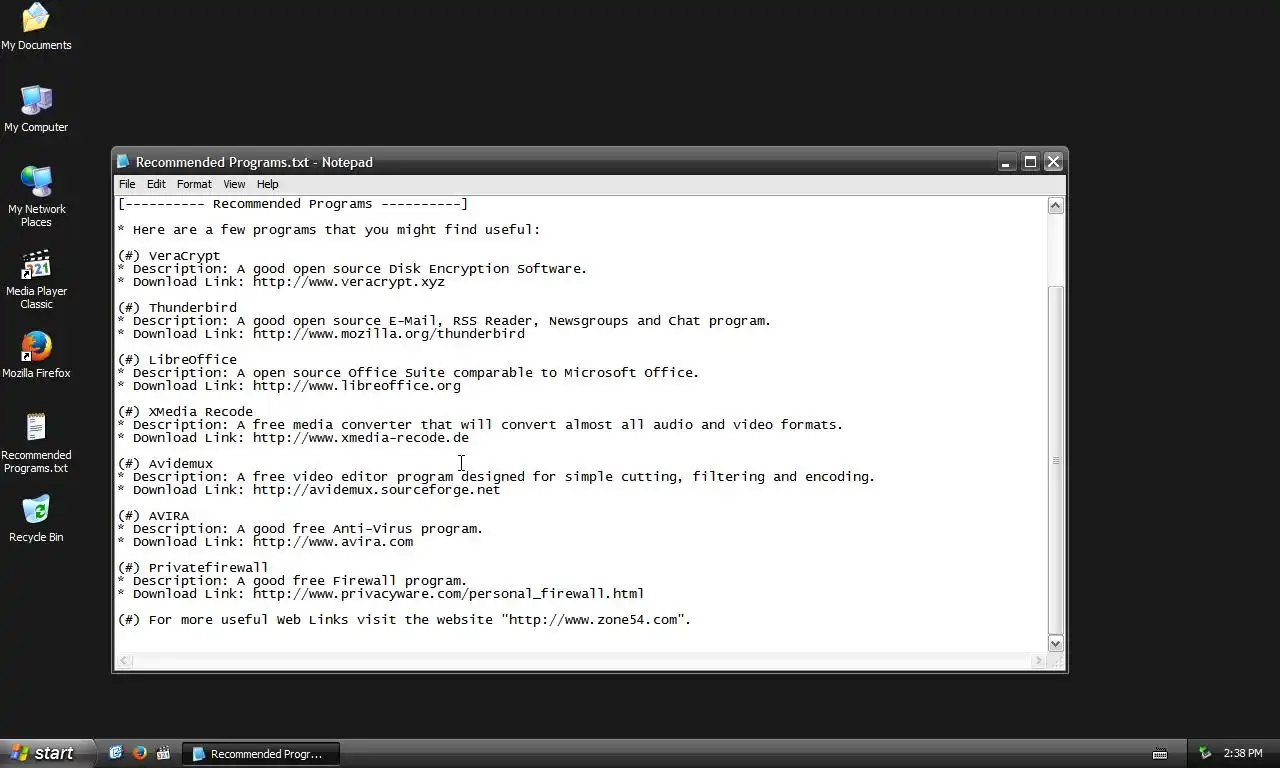Screen dimensions: 1280x768
Task: Close the Notepad window
Action: [x=1053, y=162]
